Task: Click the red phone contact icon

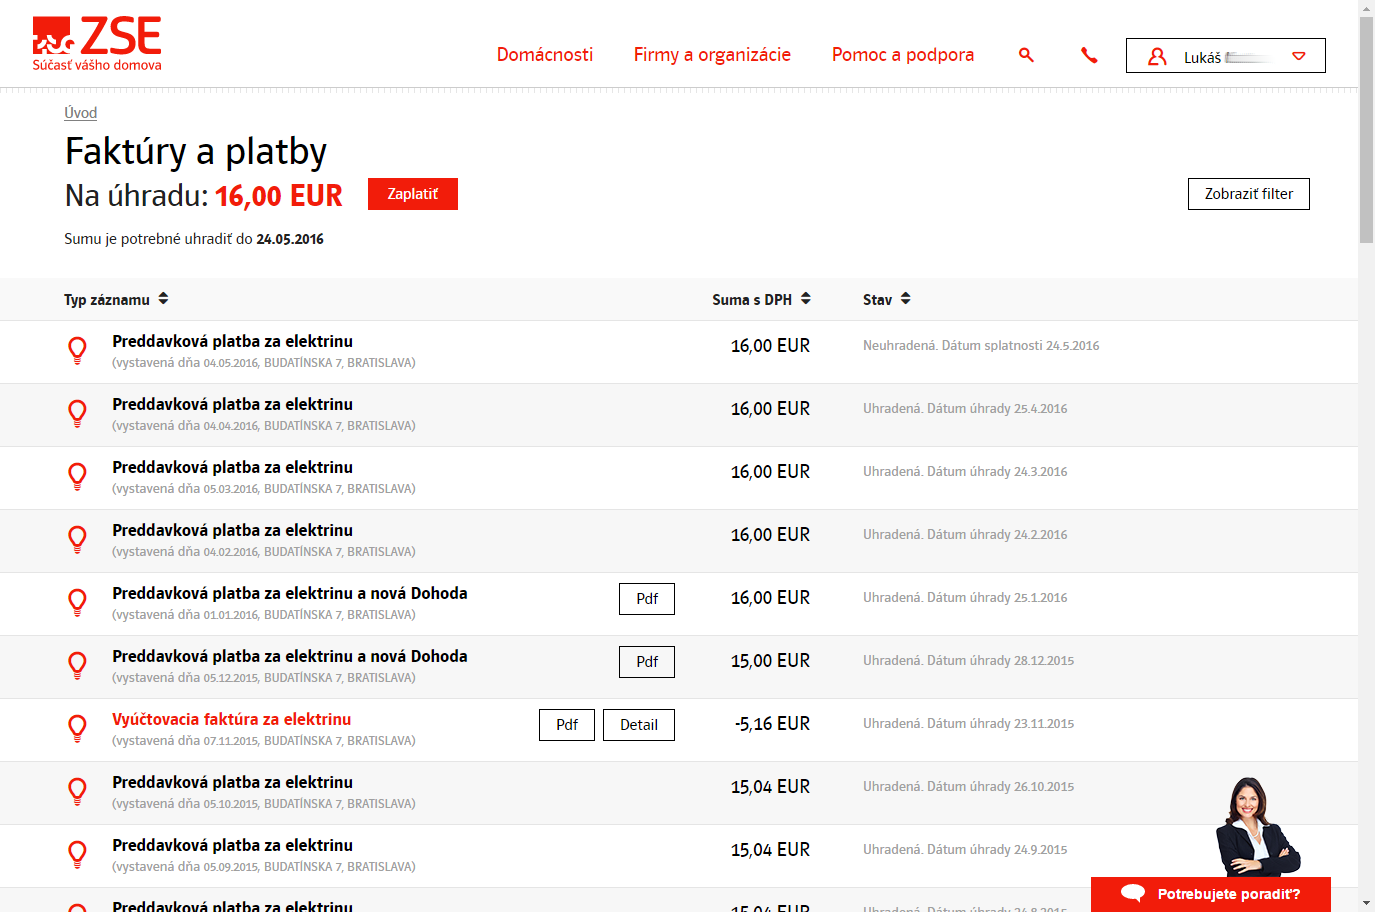Action: coord(1089,55)
